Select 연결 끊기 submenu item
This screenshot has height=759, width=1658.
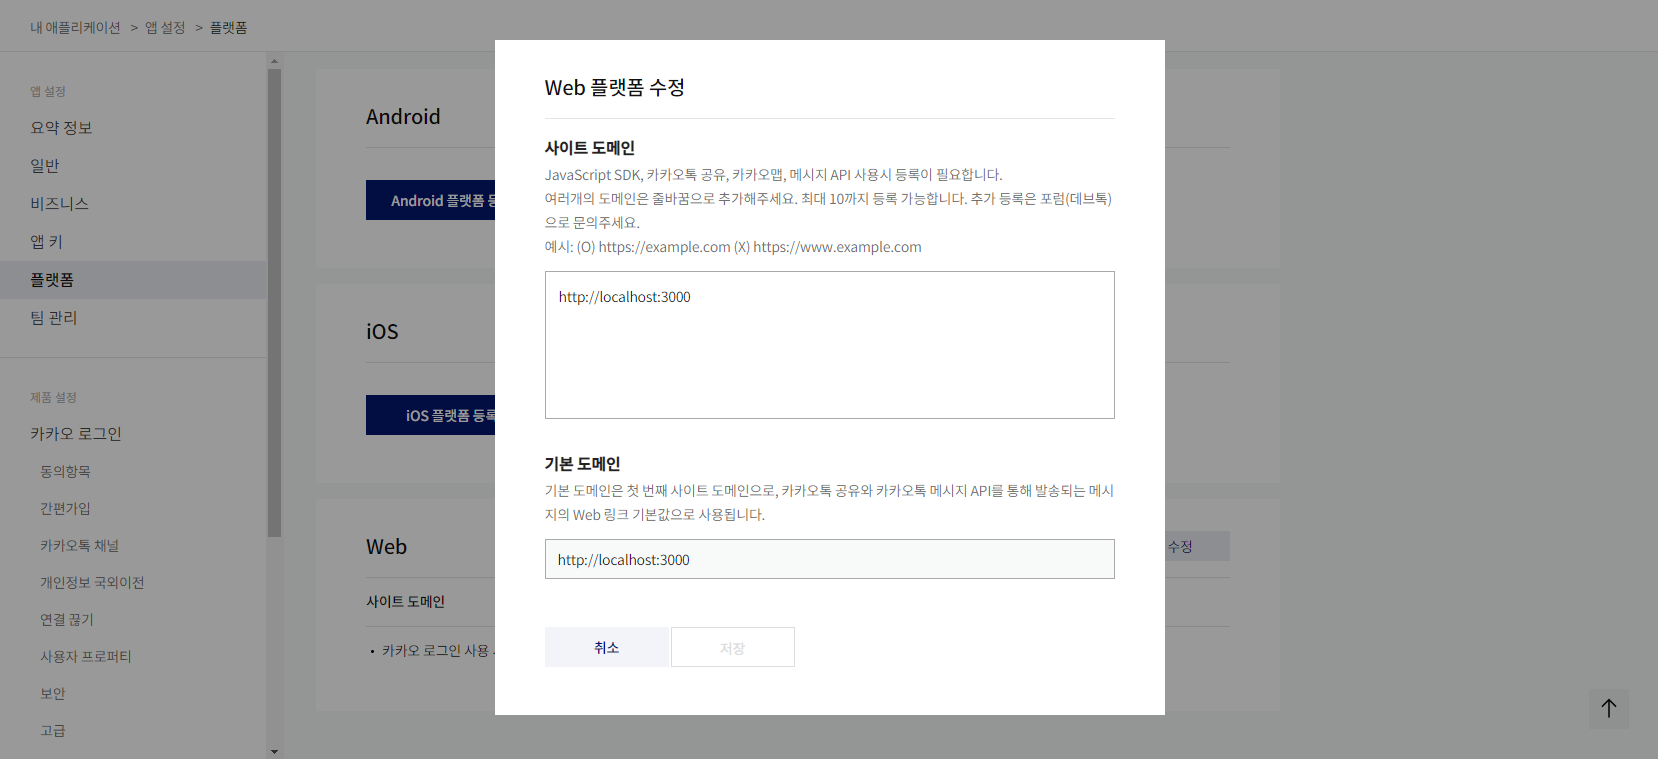tap(67, 619)
